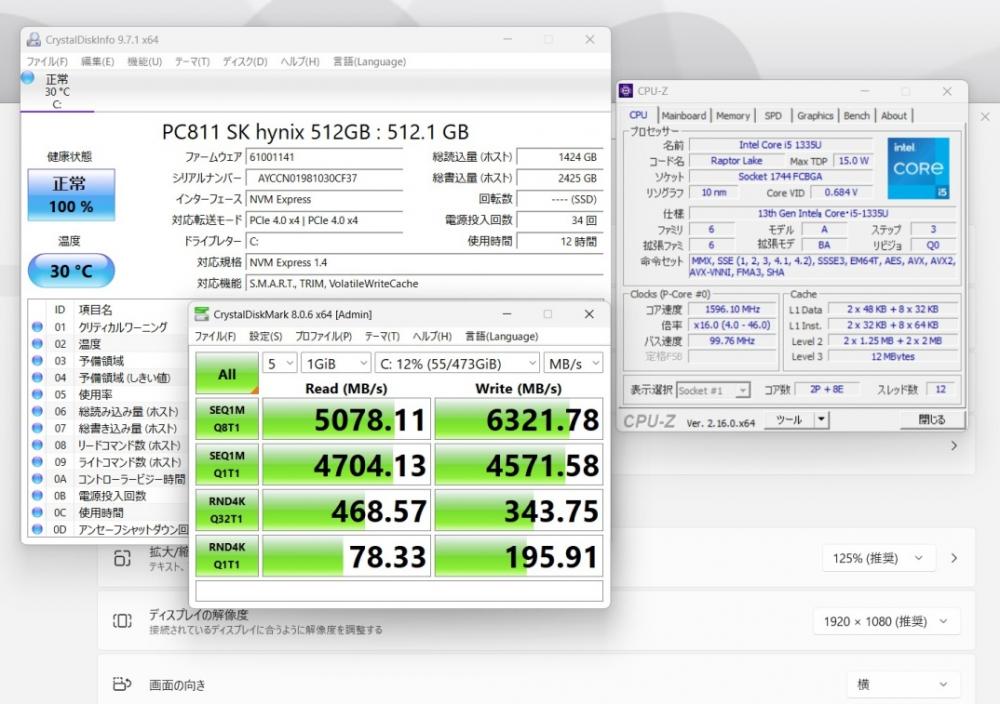Click the screen orientation icon in Settings
1000x704 pixels.
(x=122, y=685)
